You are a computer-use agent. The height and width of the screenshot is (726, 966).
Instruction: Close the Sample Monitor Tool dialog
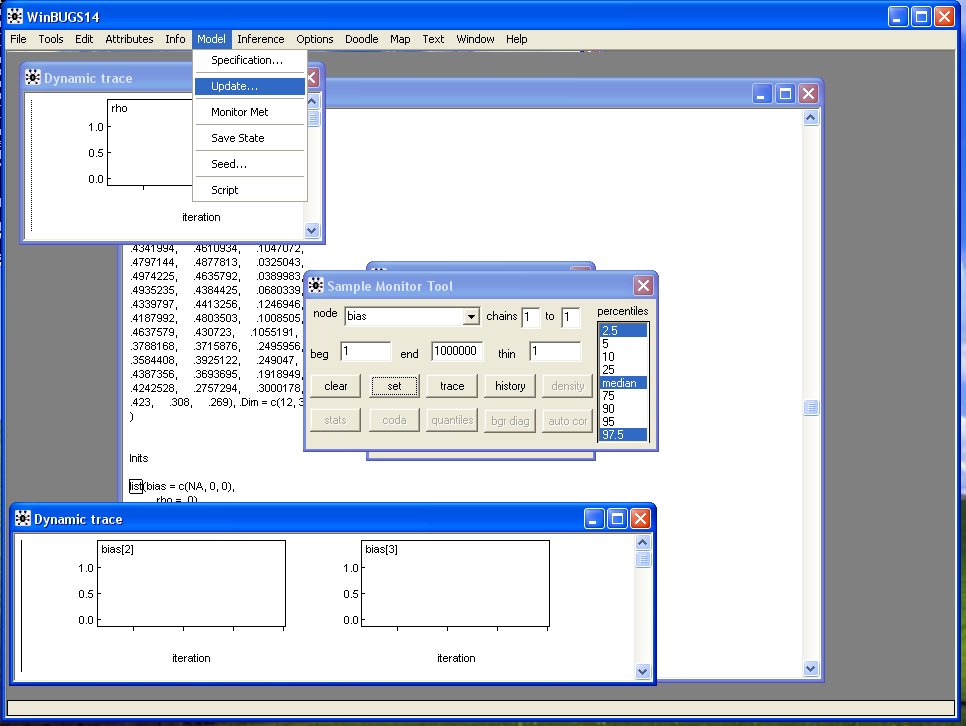click(x=643, y=286)
